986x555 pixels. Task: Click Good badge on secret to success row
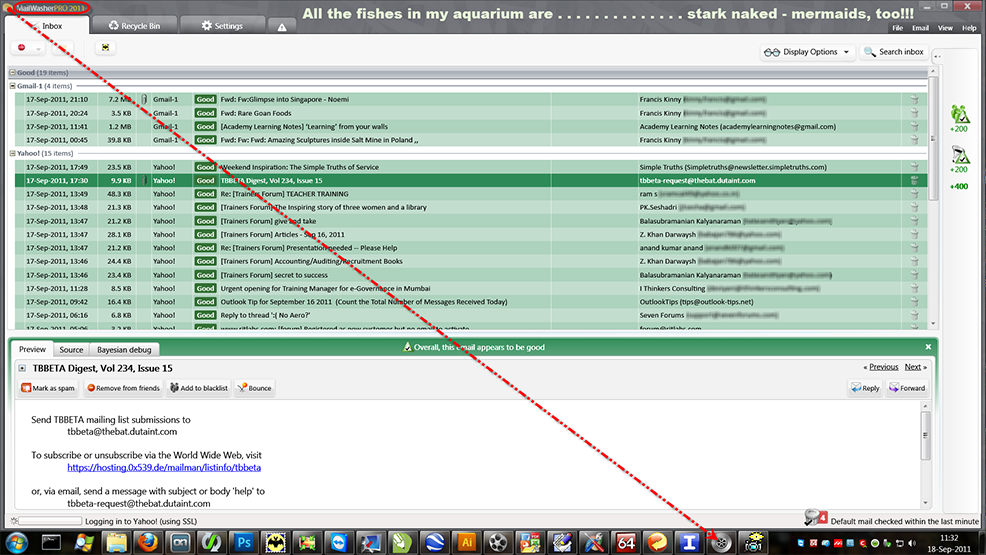[x=205, y=275]
